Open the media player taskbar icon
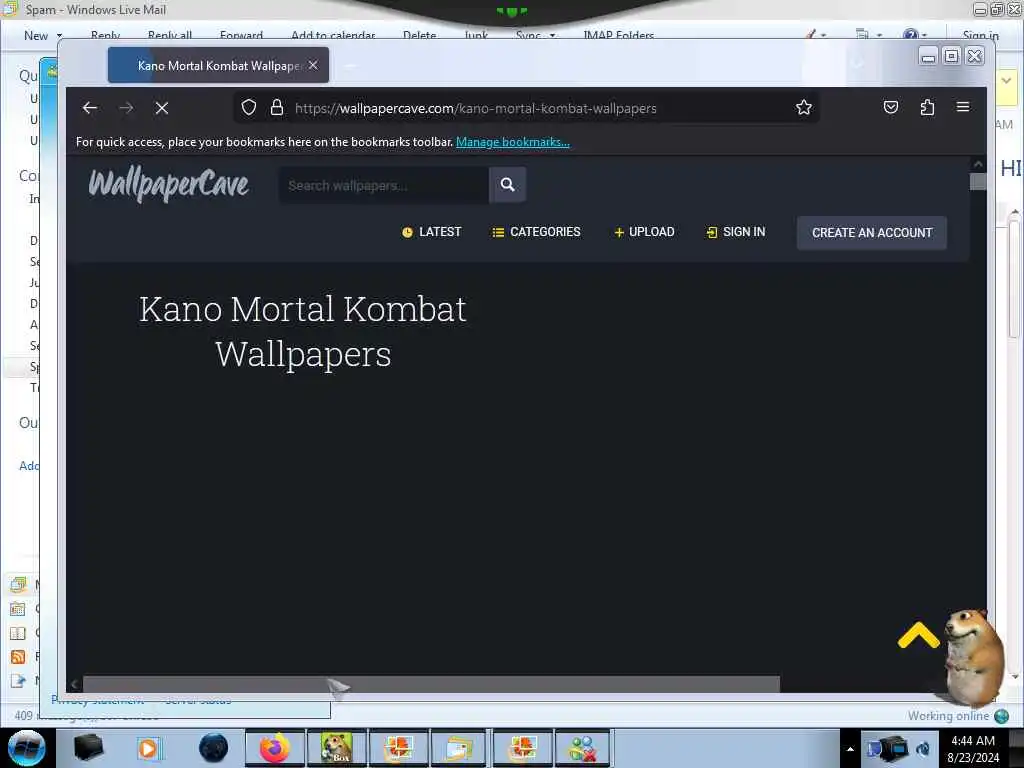This screenshot has width=1024, height=768. 149,748
